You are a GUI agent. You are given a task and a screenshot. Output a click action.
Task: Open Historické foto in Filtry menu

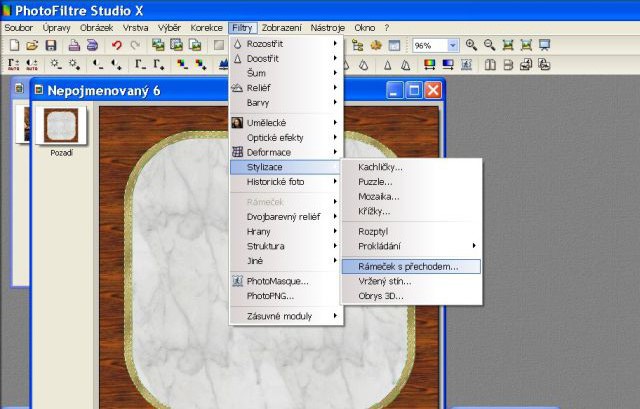(287, 182)
